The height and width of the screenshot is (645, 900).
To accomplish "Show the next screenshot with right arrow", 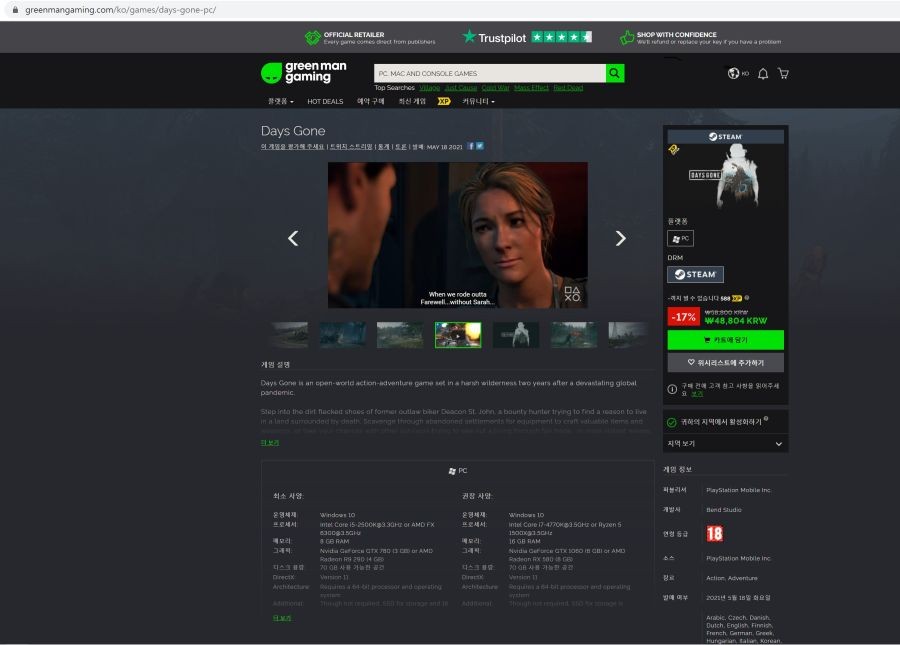I will pos(620,238).
